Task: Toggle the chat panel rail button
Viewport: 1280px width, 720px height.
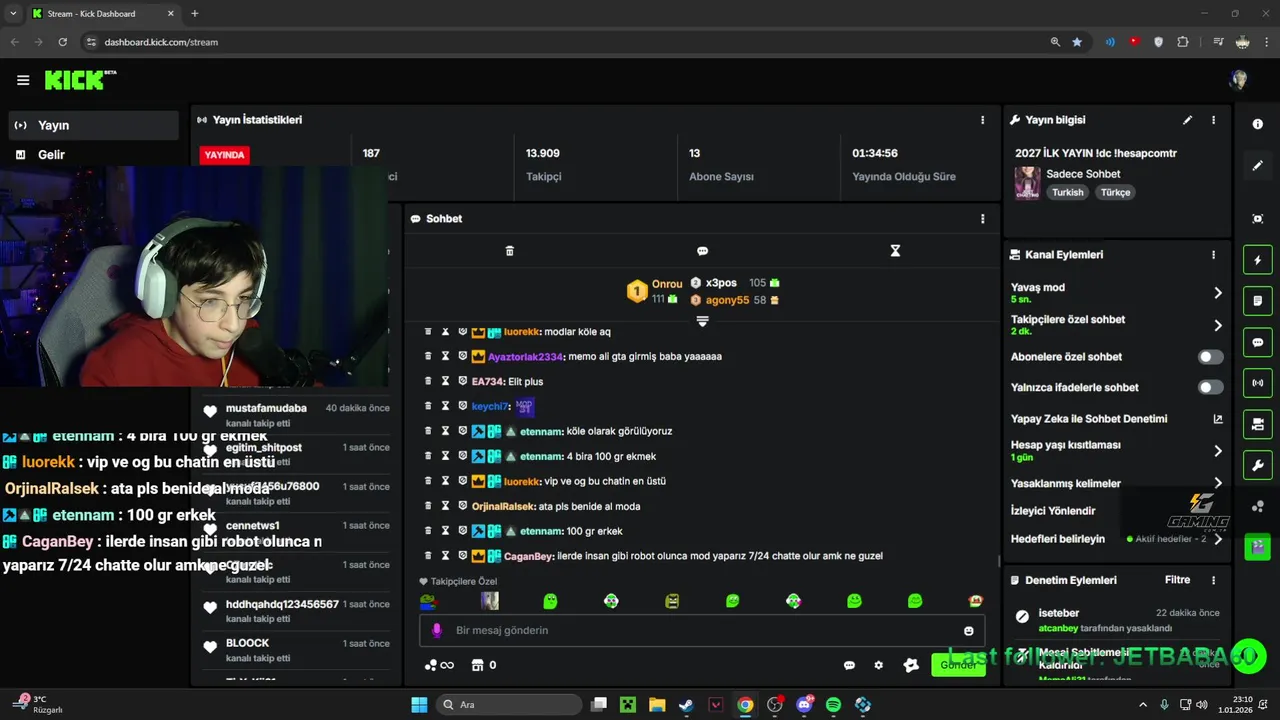Action: tap(1258, 342)
